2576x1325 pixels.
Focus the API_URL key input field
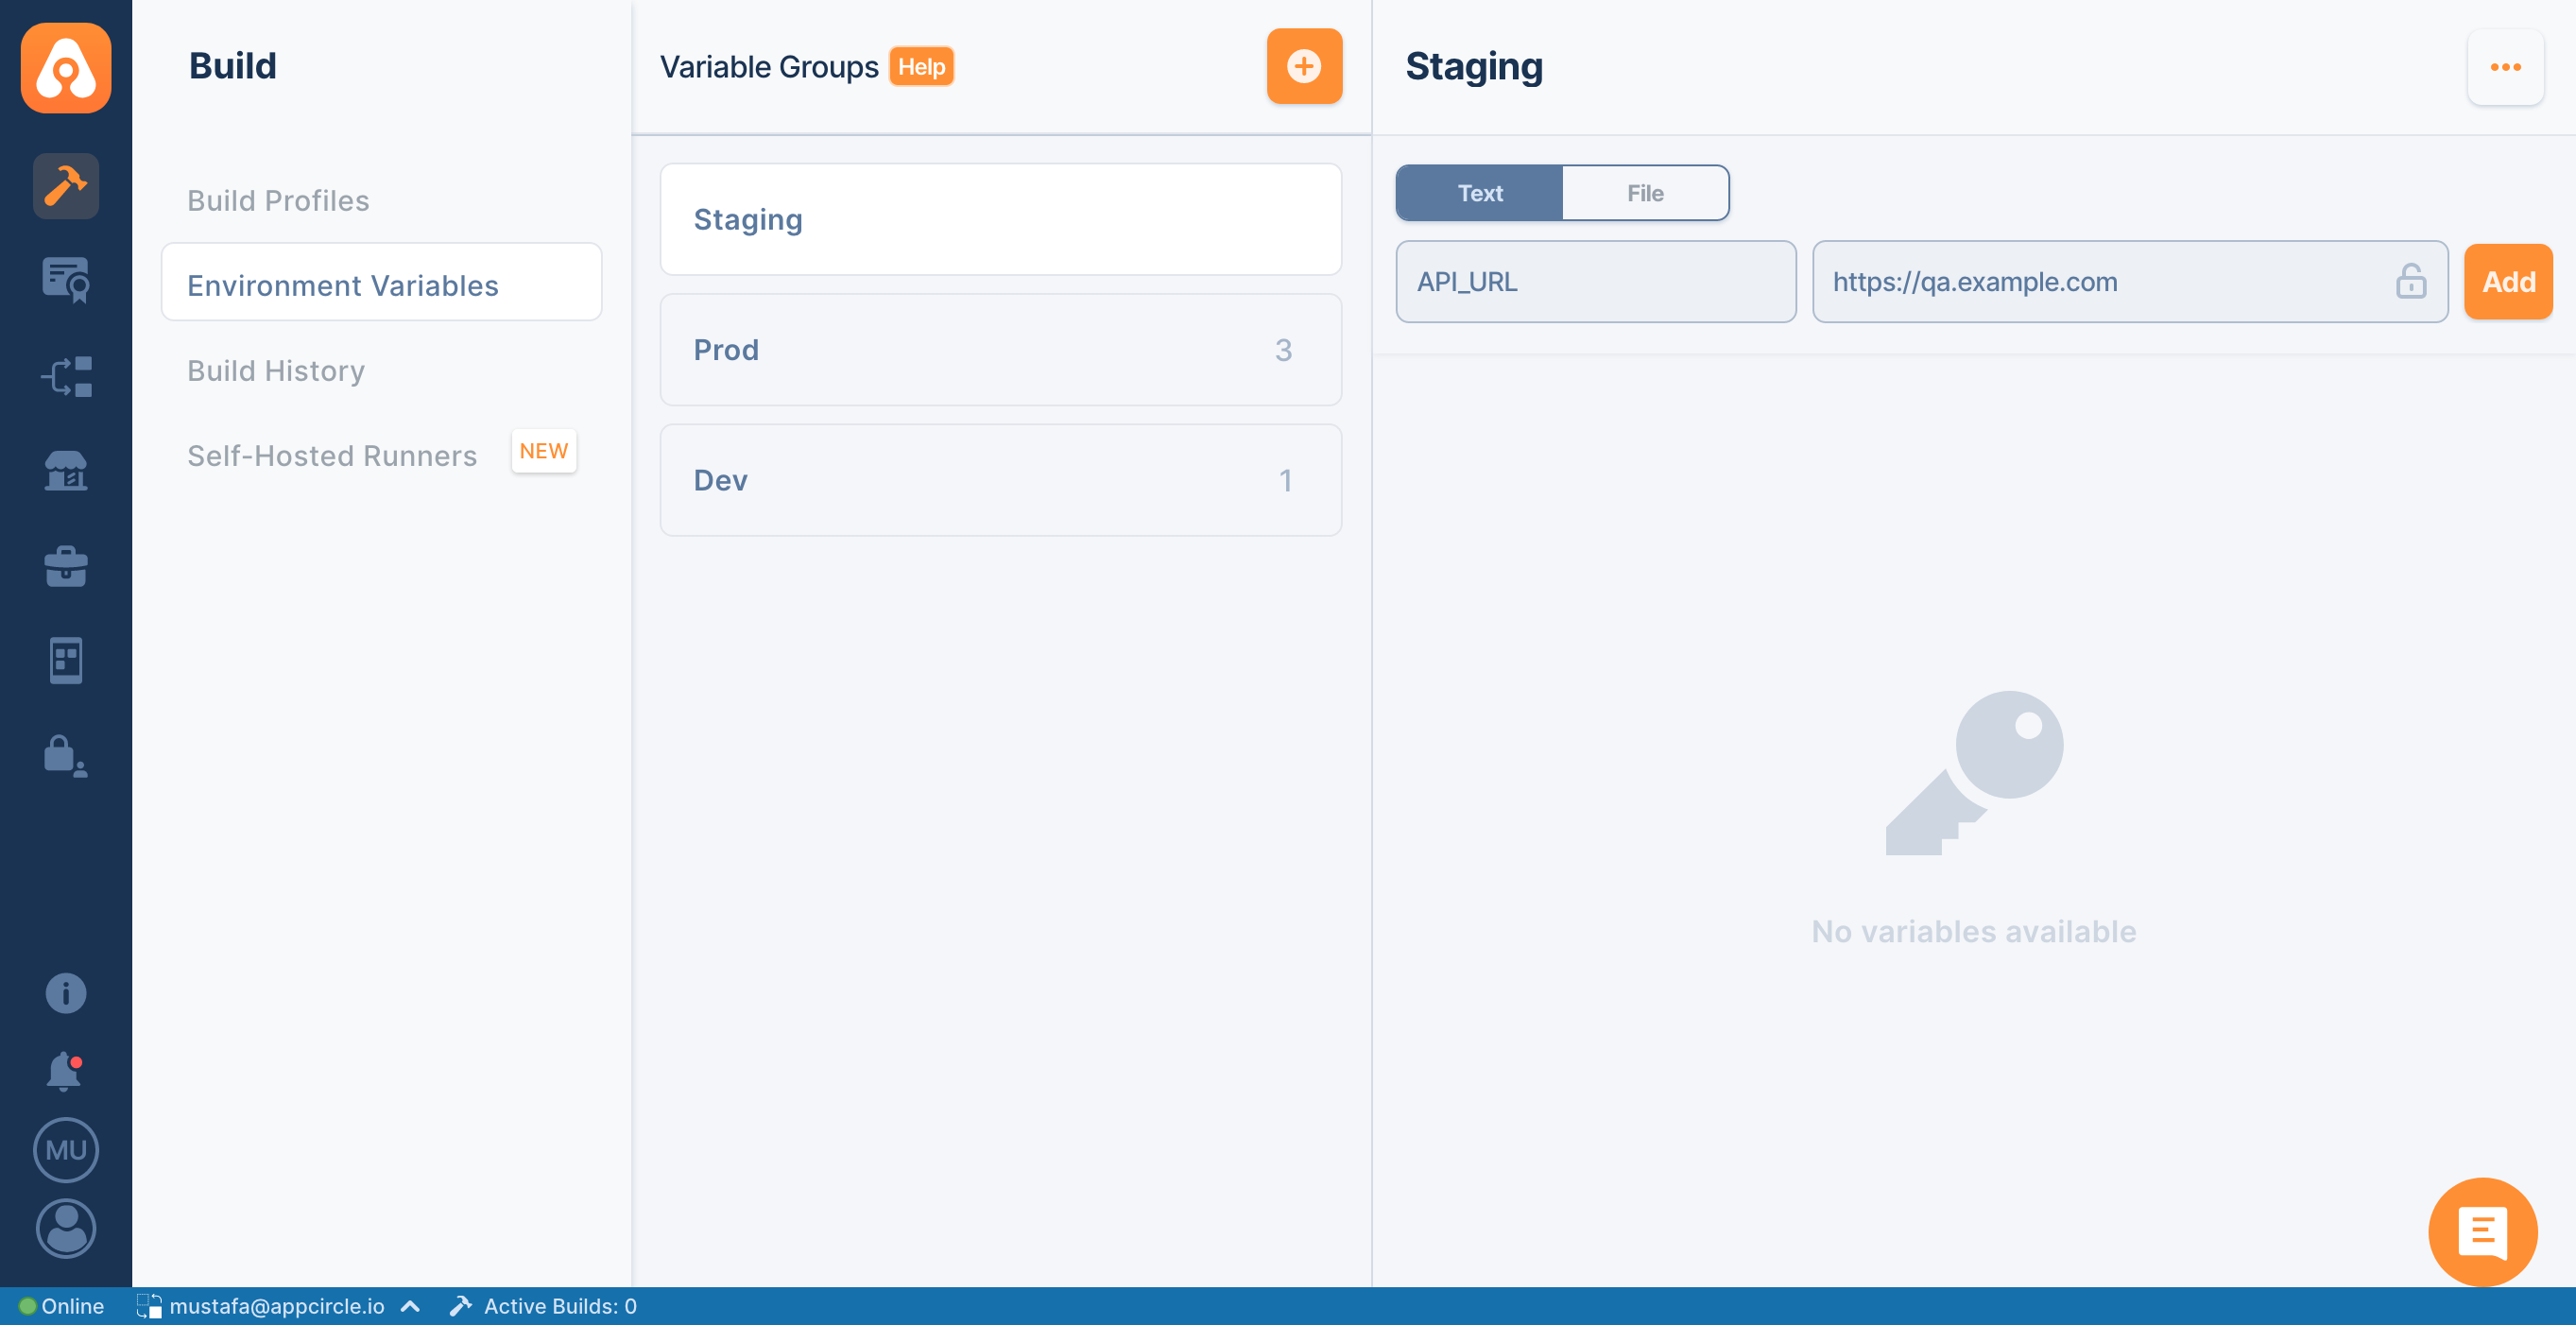pyautogui.click(x=1596, y=281)
